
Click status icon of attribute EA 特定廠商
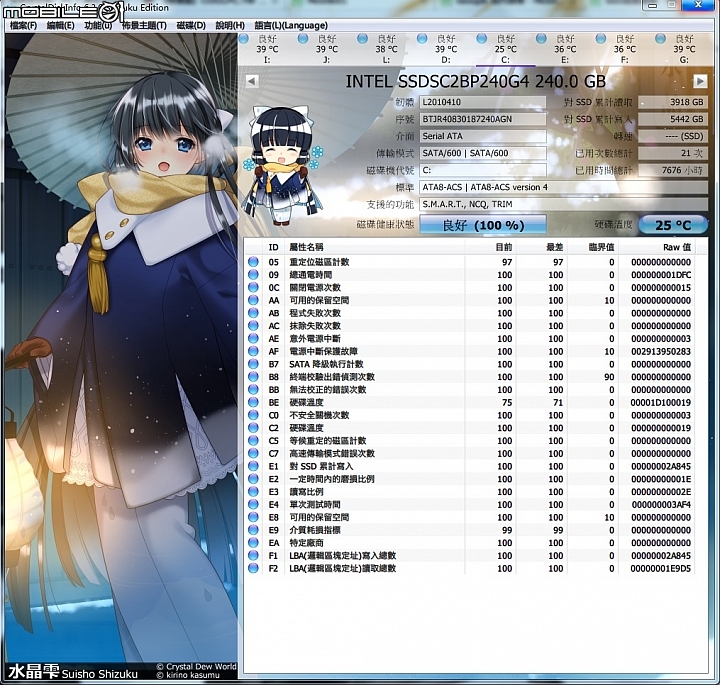(x=253, y=543)
